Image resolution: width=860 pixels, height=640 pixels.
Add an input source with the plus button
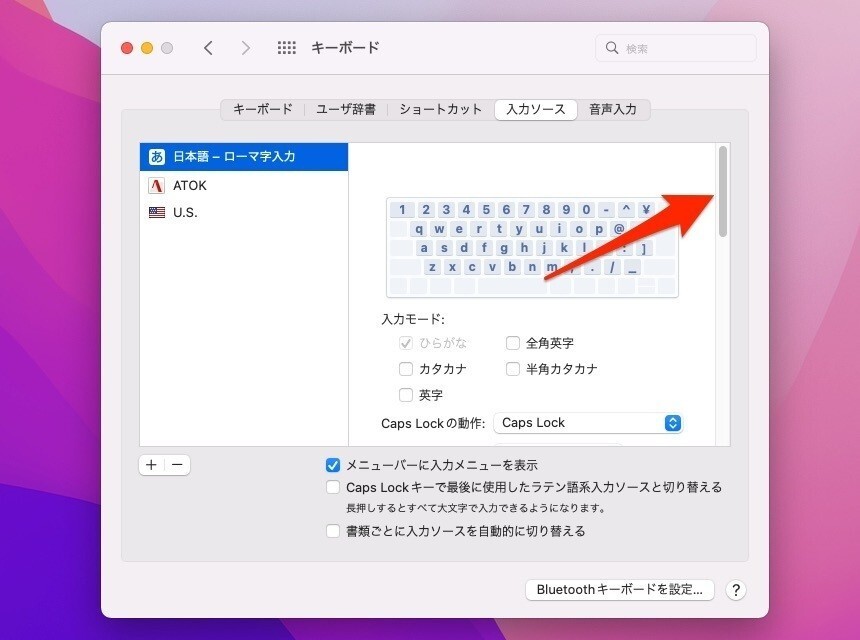(151, 464)
